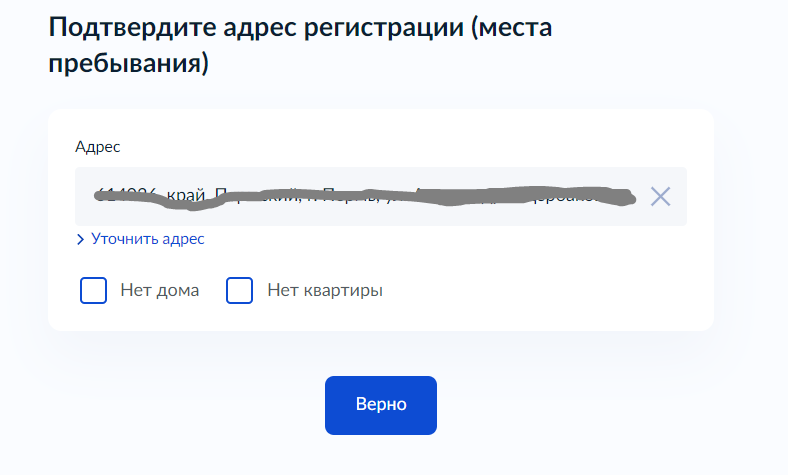
Task: Focus the address input field
Action: point(360,196)
